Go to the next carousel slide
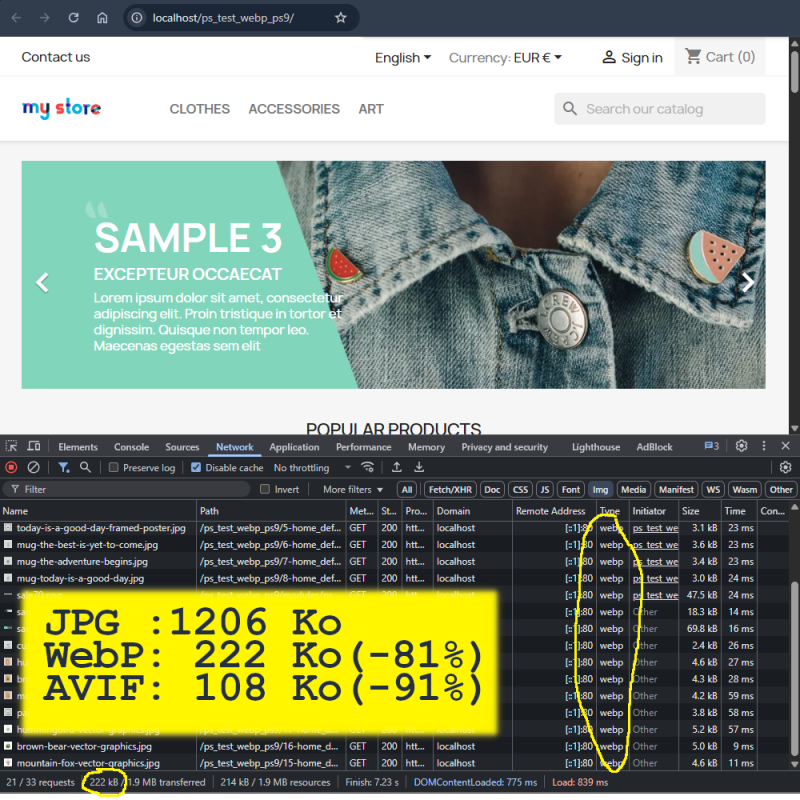 click(x=747, y=282)
